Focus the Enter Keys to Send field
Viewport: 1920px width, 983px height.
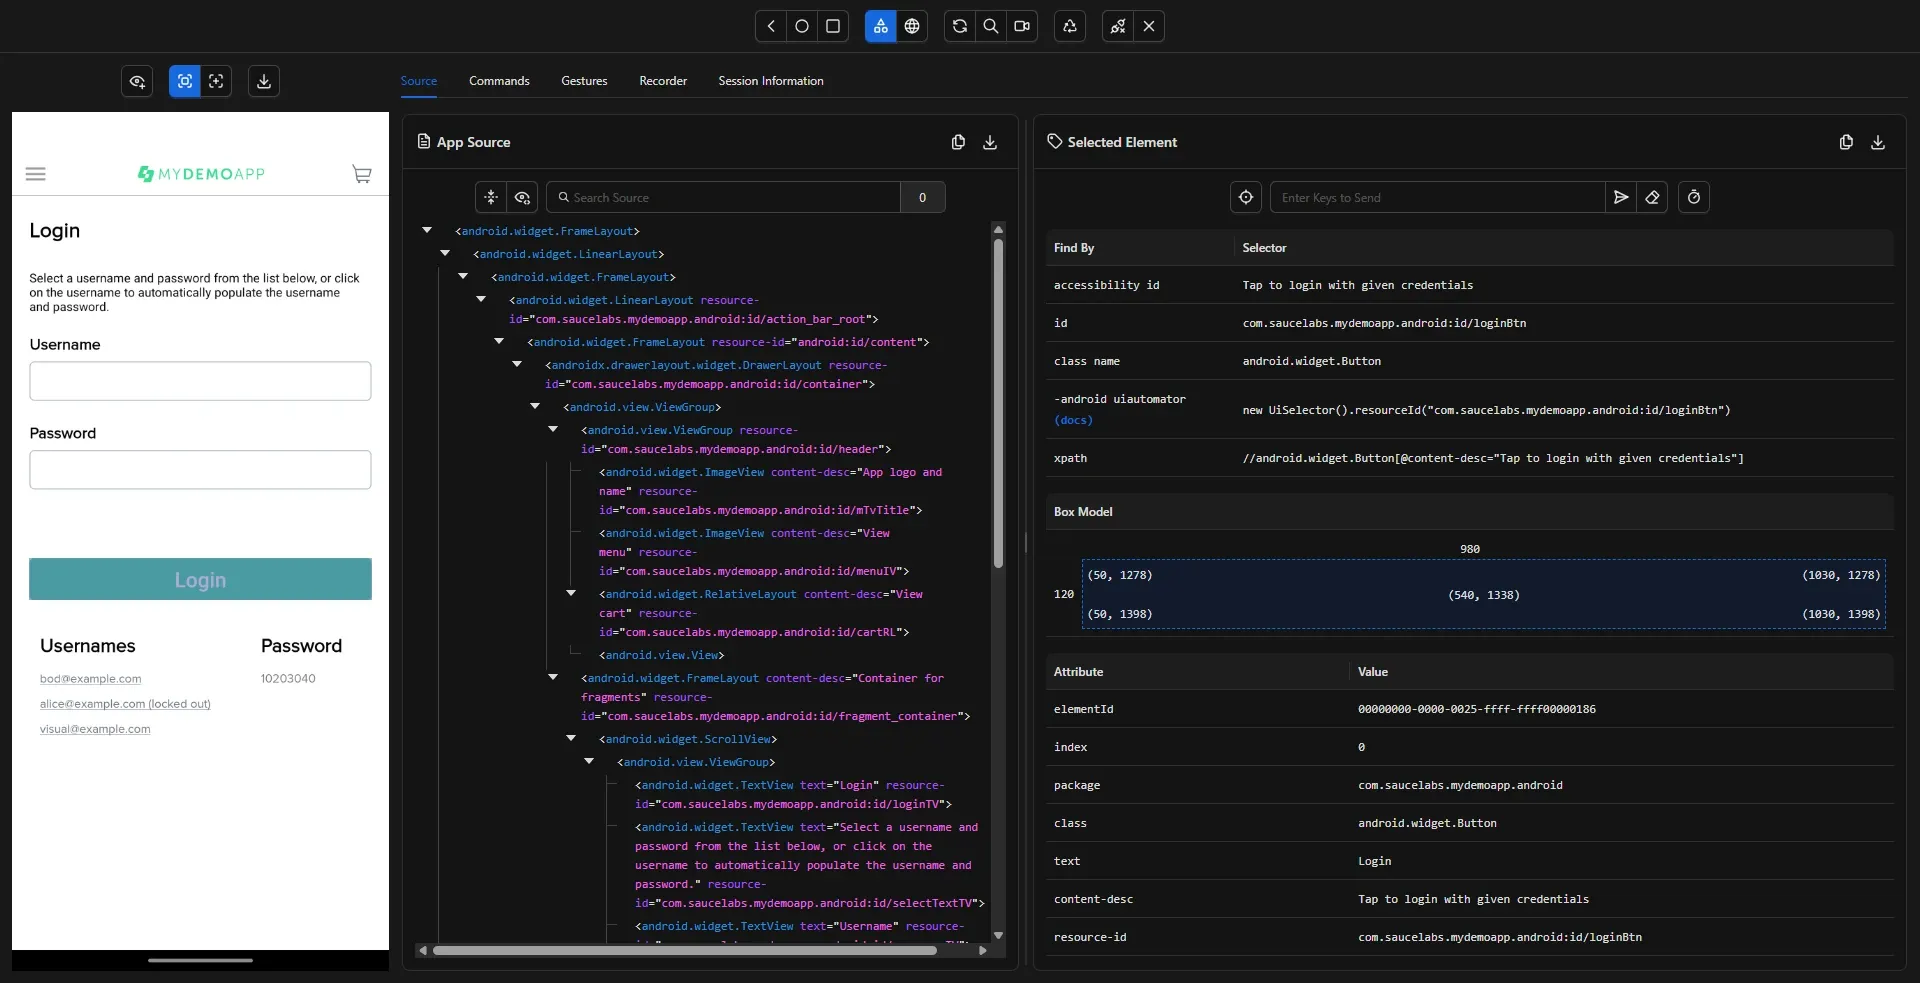[1438, 198]
